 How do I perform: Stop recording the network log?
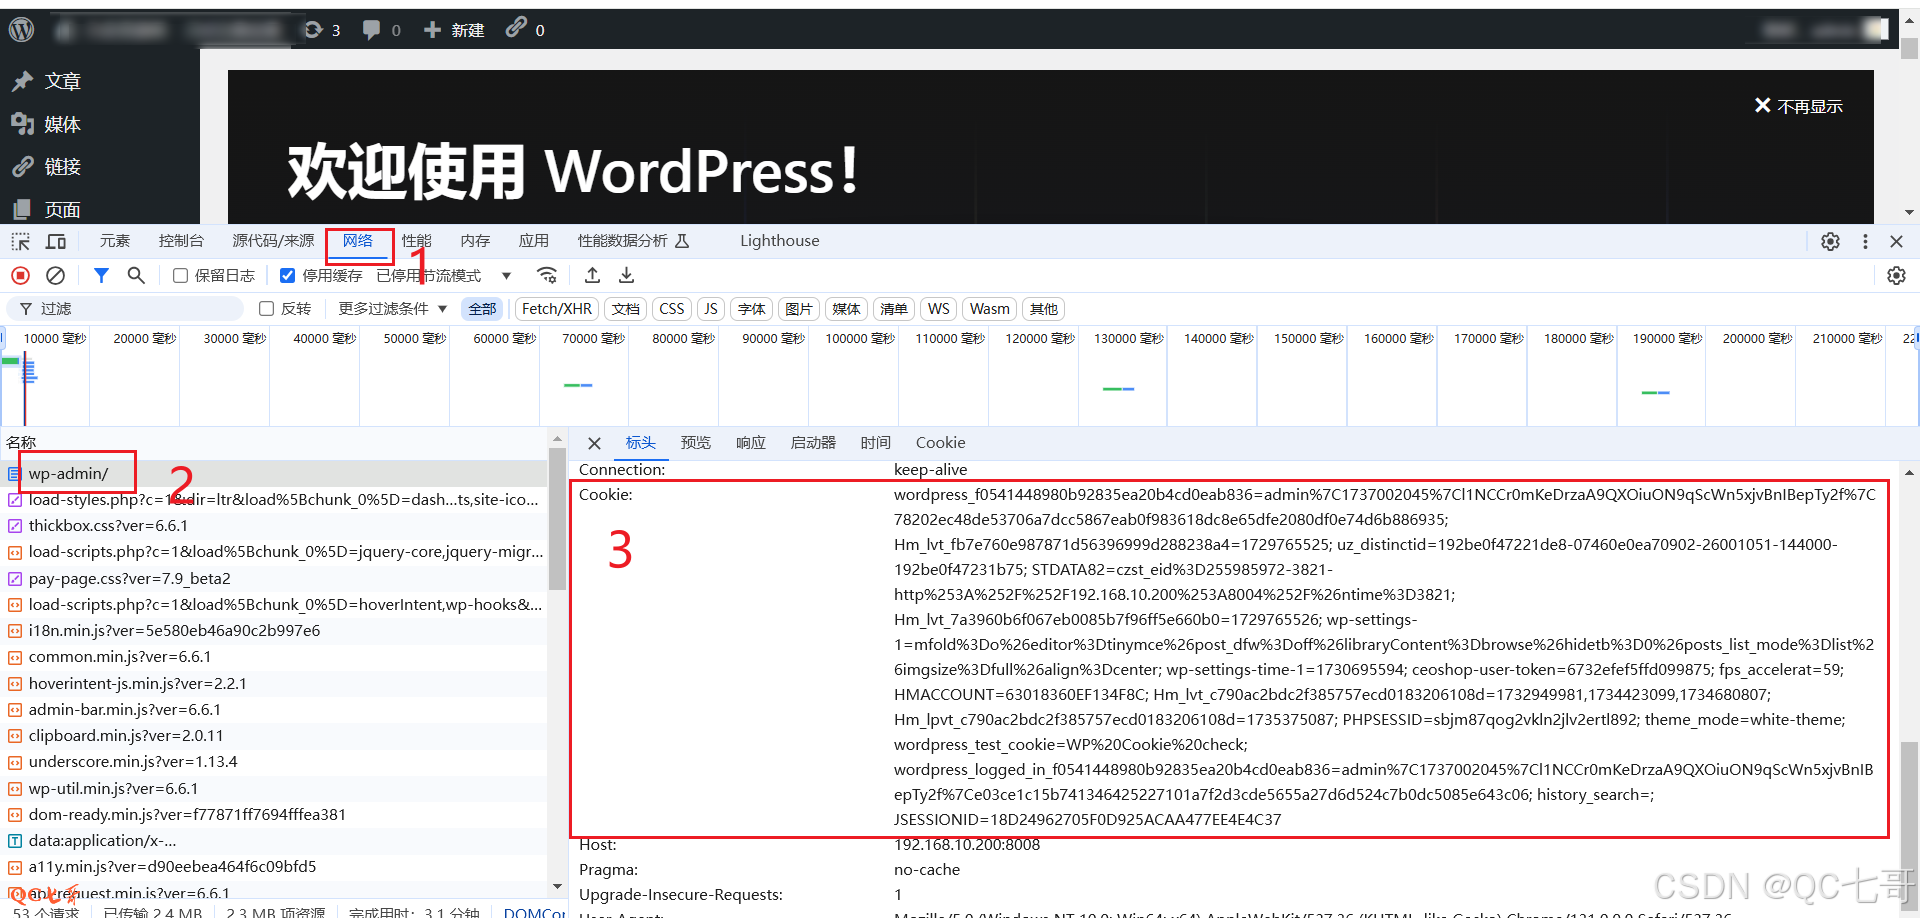coord(20,275)
